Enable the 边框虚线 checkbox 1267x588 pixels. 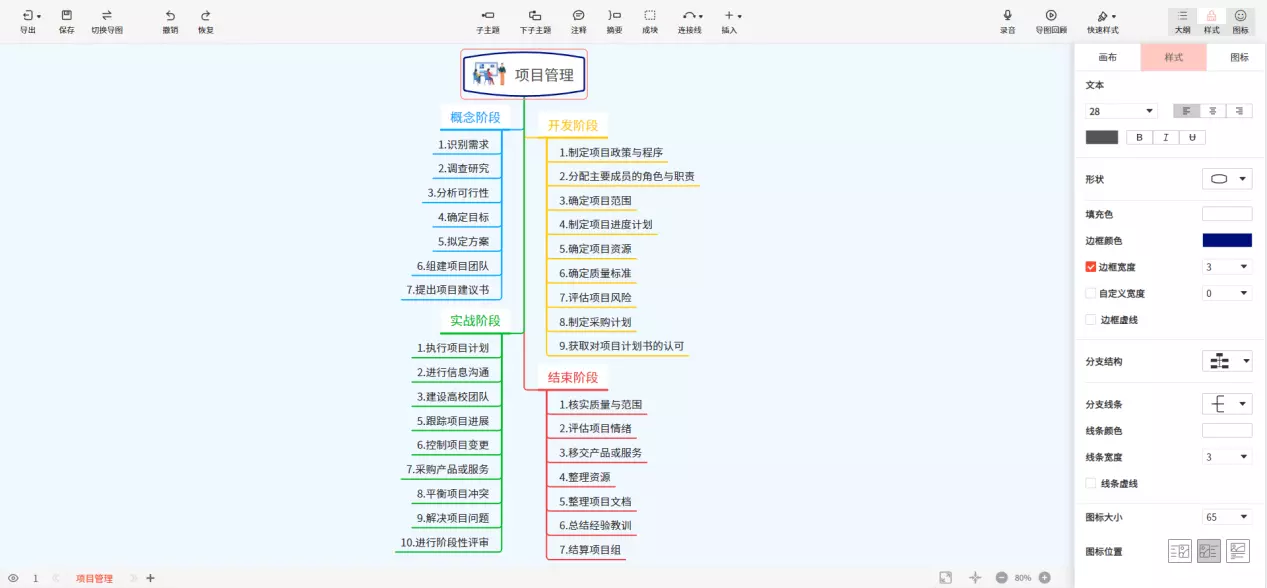pos(1091,320)
